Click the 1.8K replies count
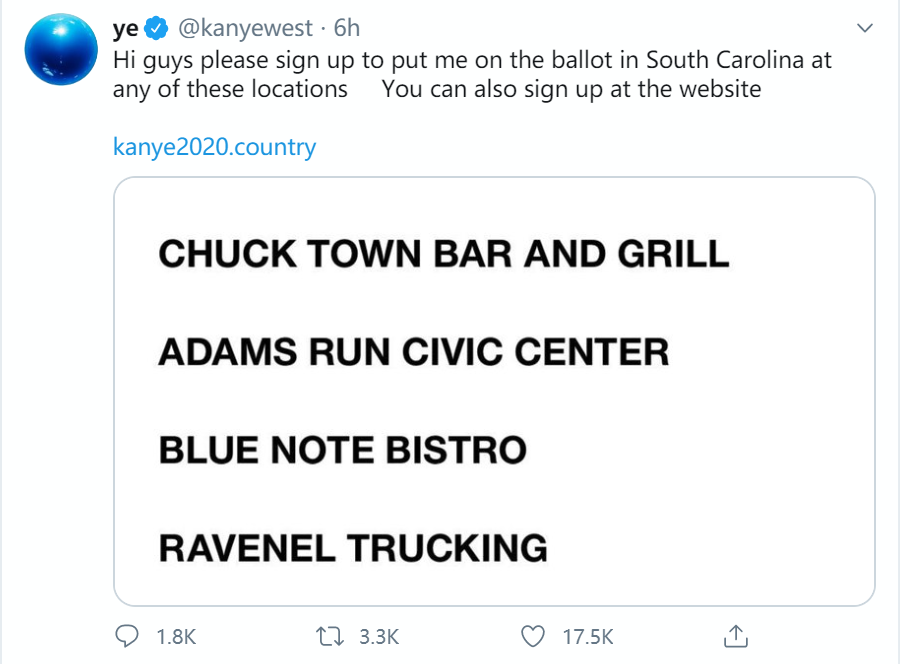This screenshot has height=664, width=900. point(177,636)
